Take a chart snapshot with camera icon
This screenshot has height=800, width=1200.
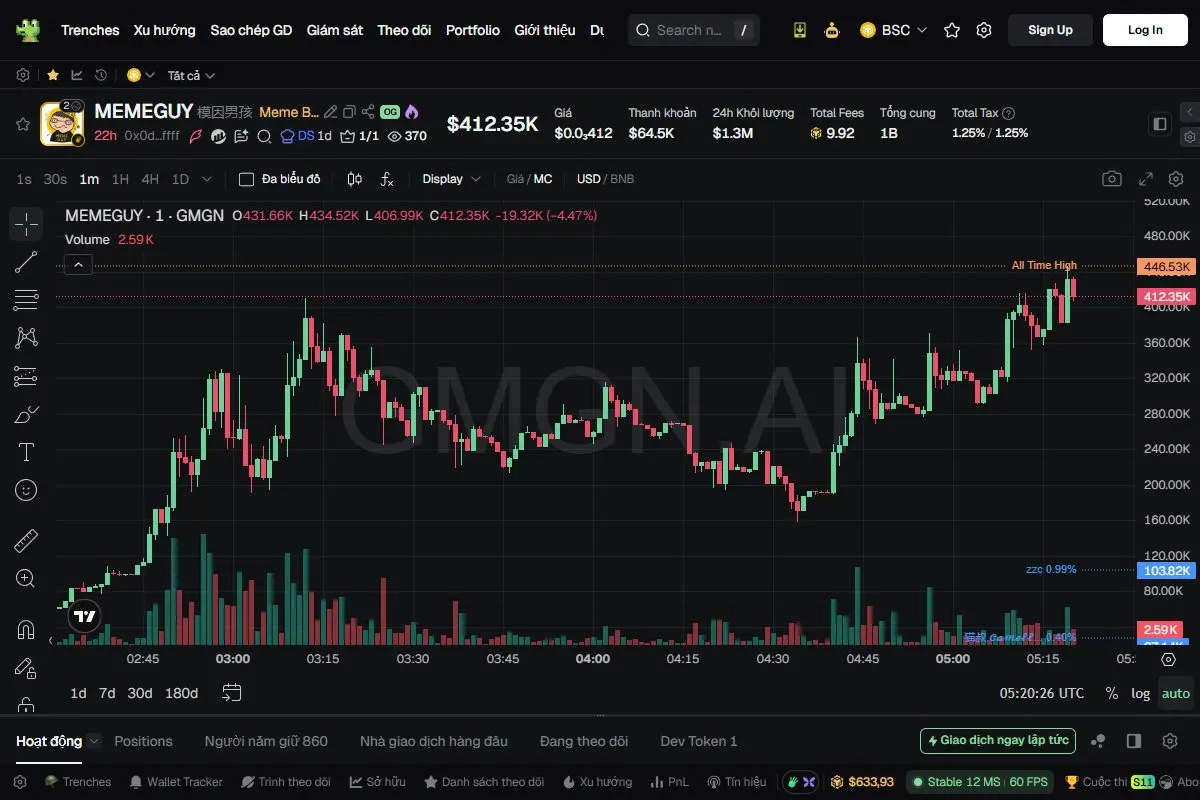click(x=1112, y=179)
